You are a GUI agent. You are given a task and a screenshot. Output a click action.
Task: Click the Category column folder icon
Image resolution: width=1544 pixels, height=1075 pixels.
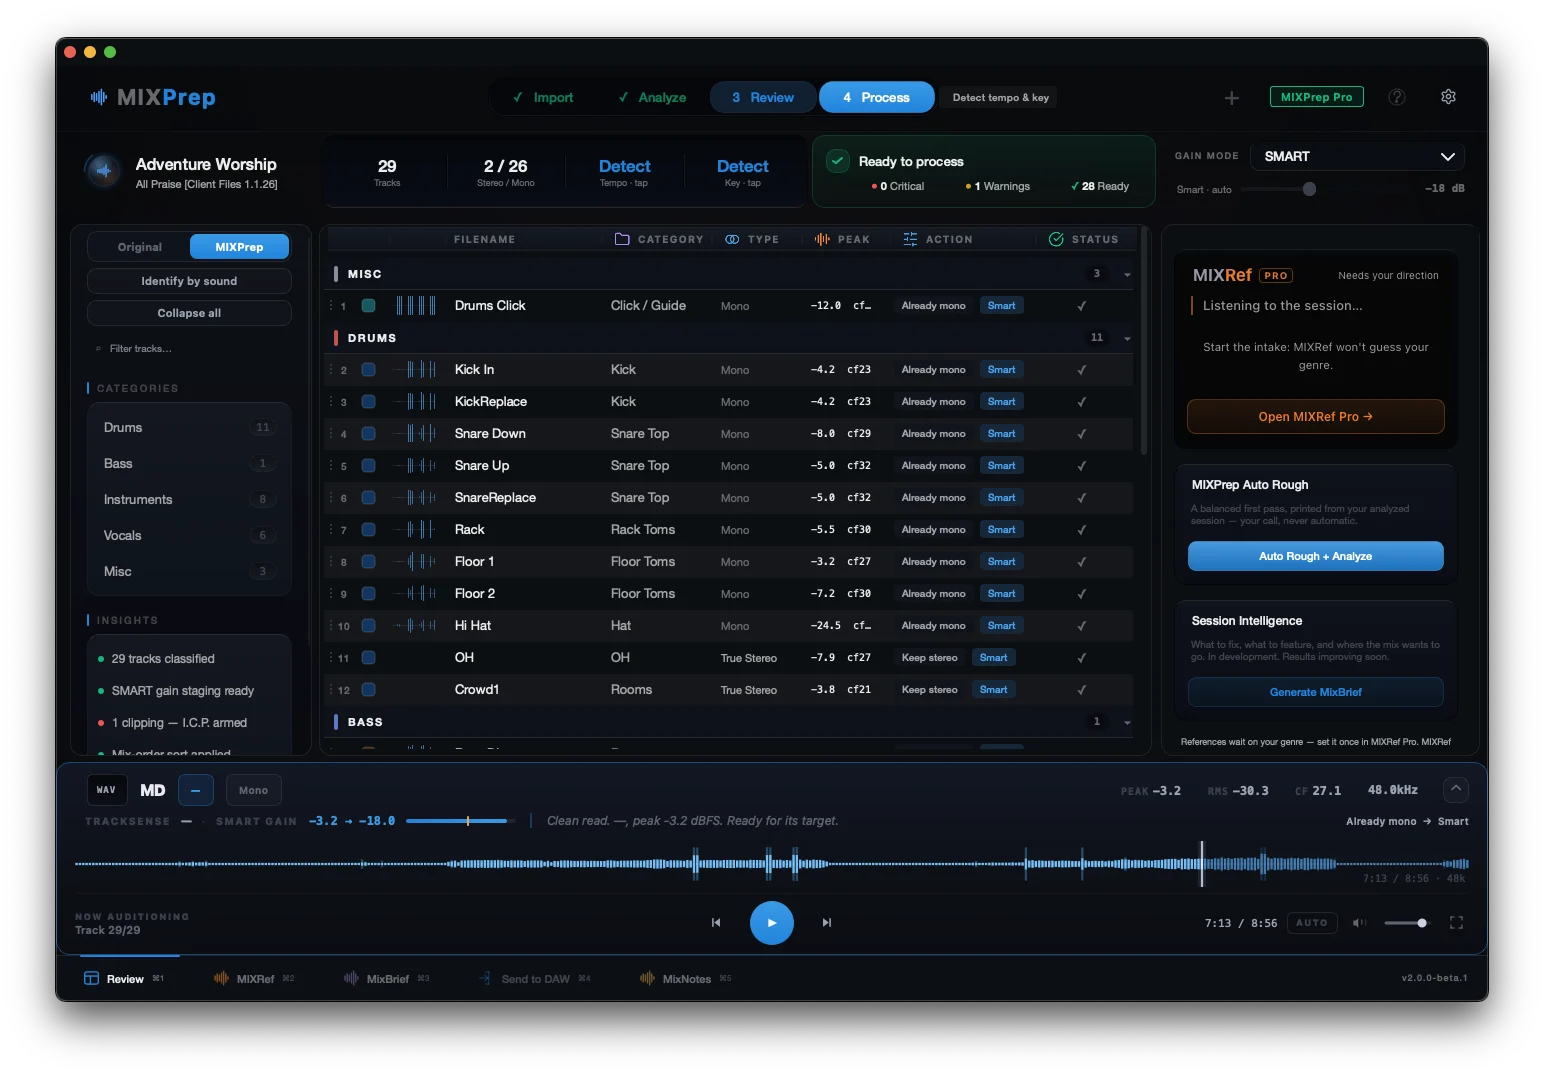[x=622, y=239]
